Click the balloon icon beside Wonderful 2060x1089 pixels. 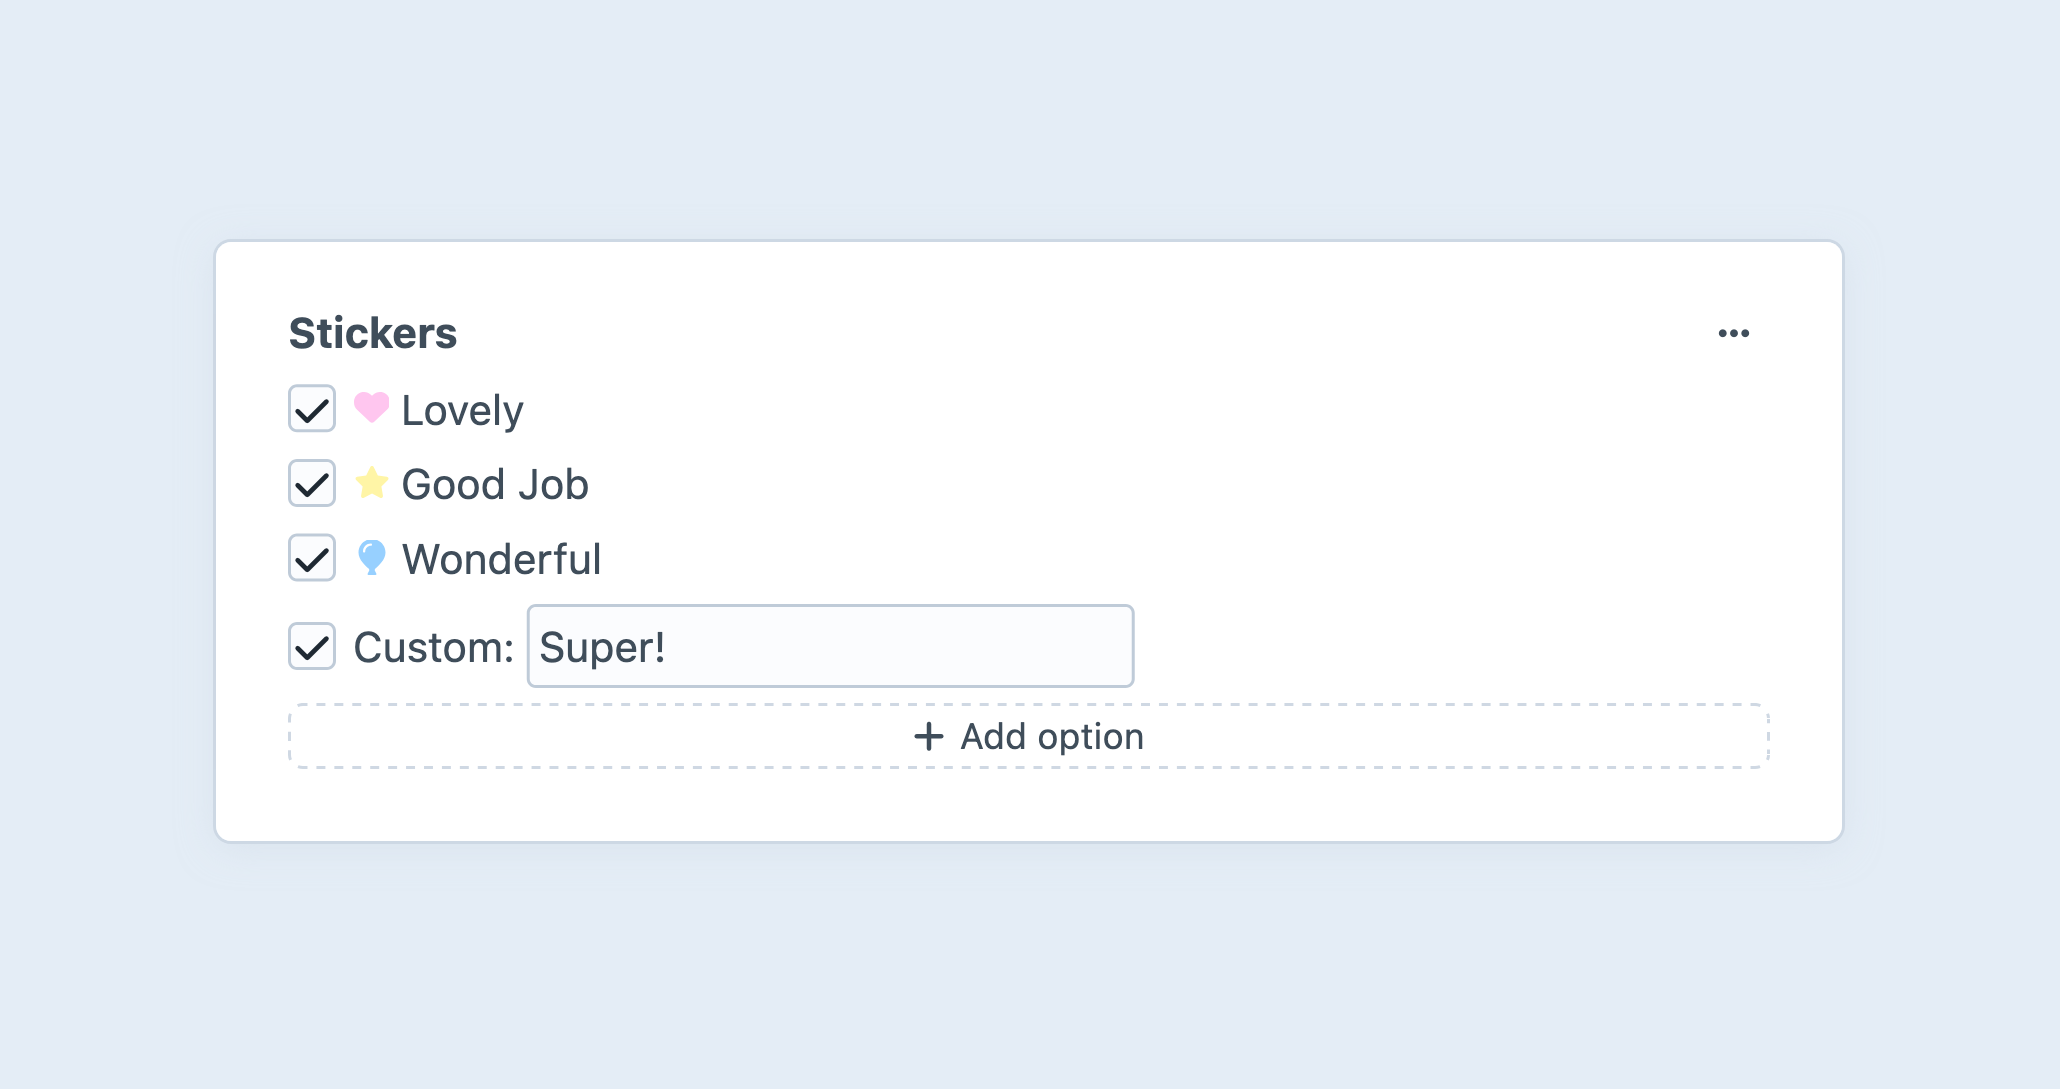[371, 558]
